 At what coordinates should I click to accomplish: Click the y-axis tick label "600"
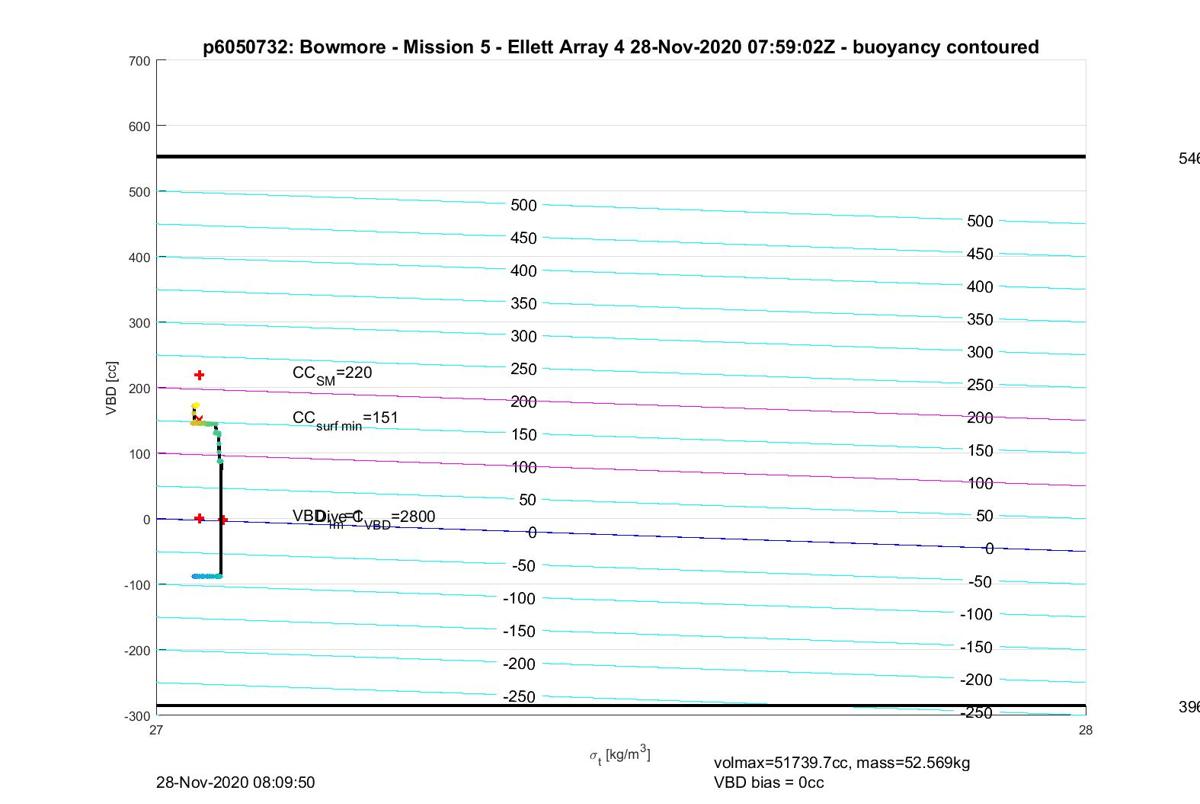pos(139,126)
